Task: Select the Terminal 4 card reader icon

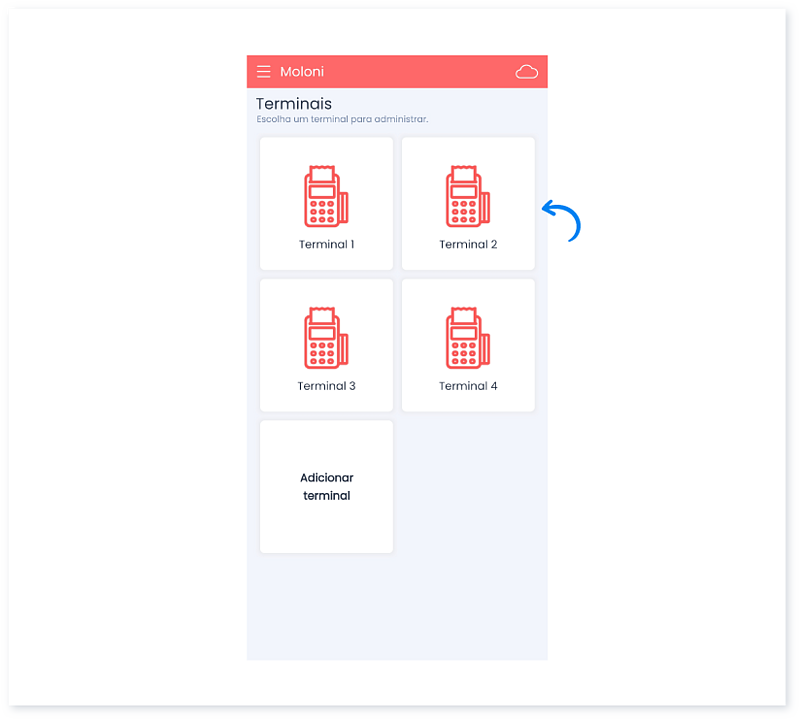Action: 467,339
